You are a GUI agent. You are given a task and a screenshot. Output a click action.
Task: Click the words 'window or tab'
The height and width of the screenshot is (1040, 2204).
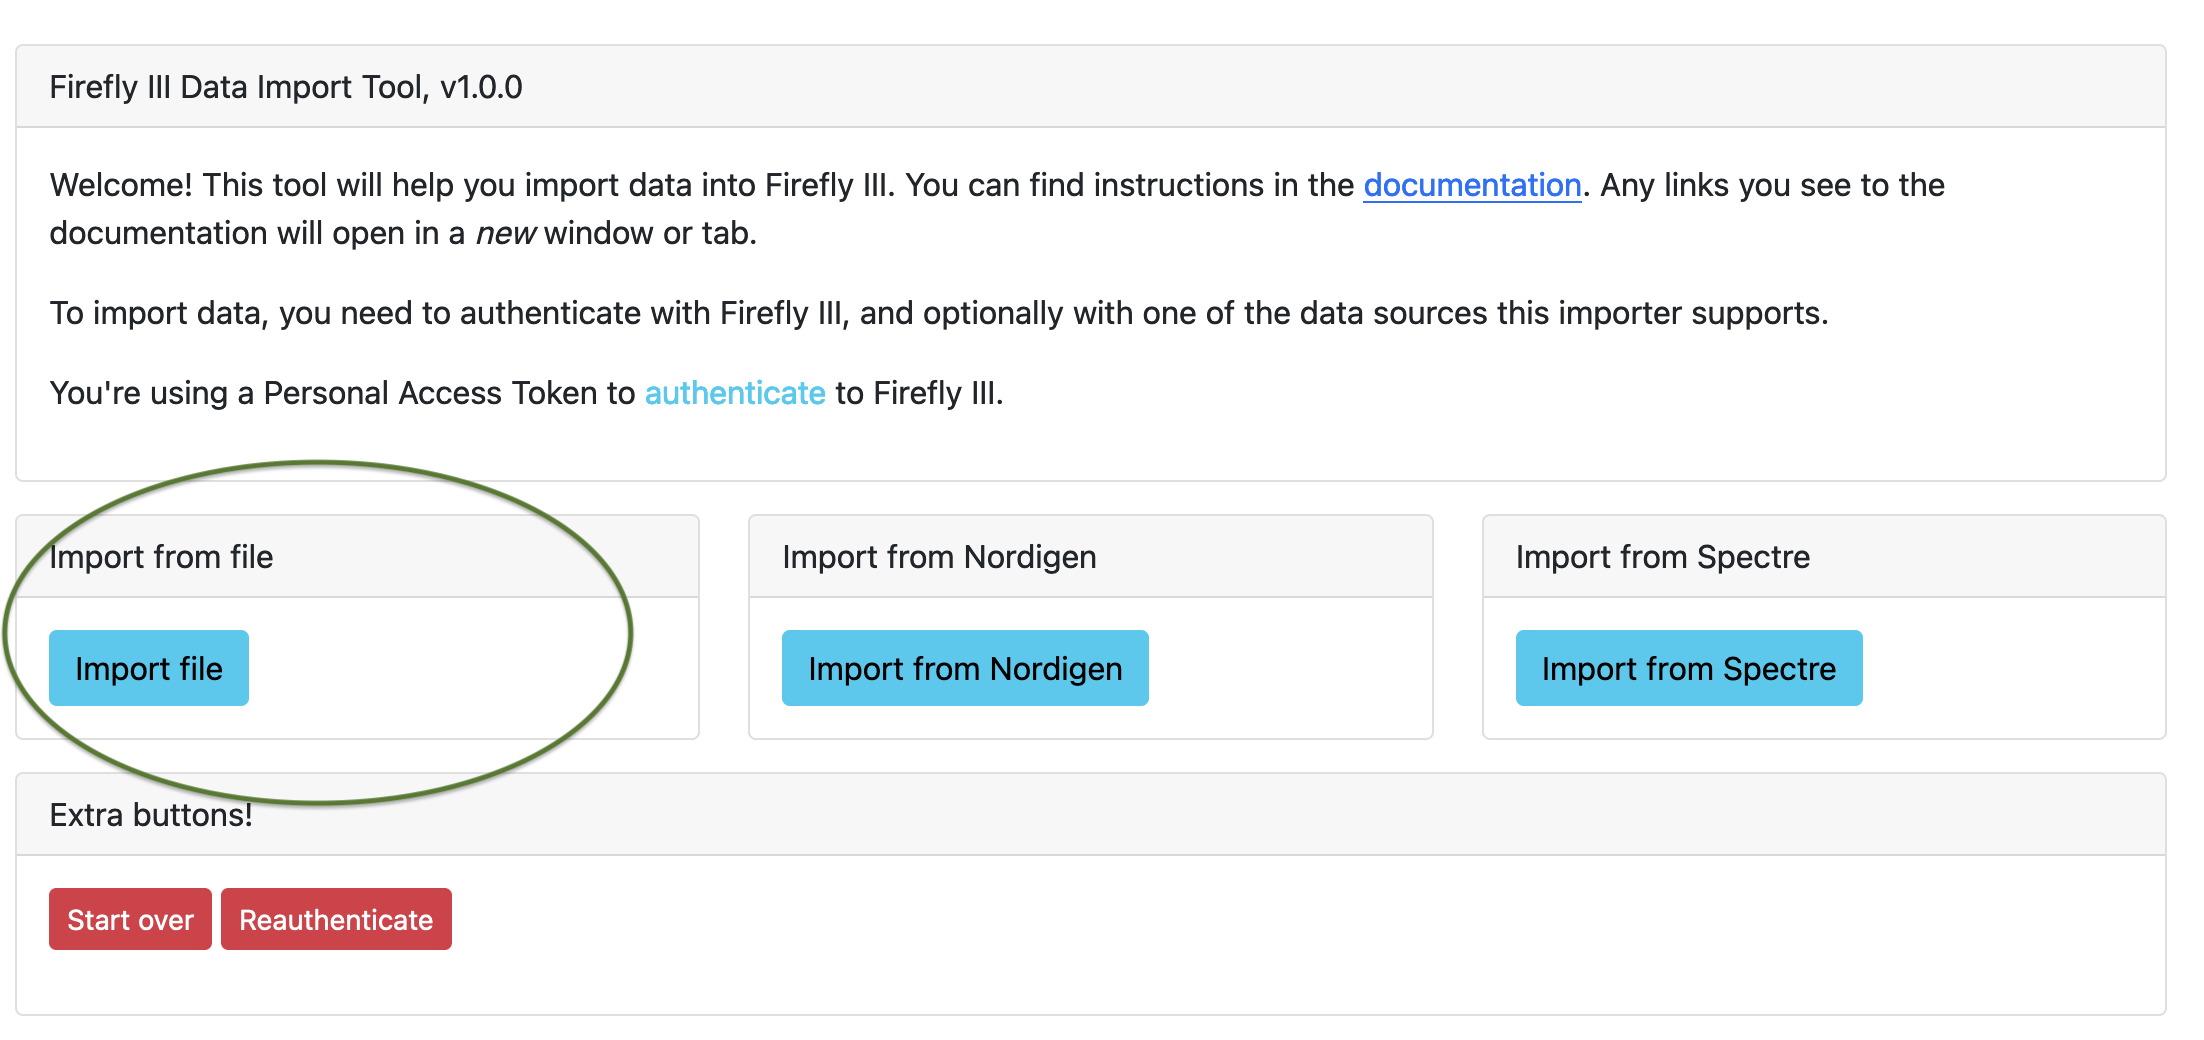tap(648, 233)
